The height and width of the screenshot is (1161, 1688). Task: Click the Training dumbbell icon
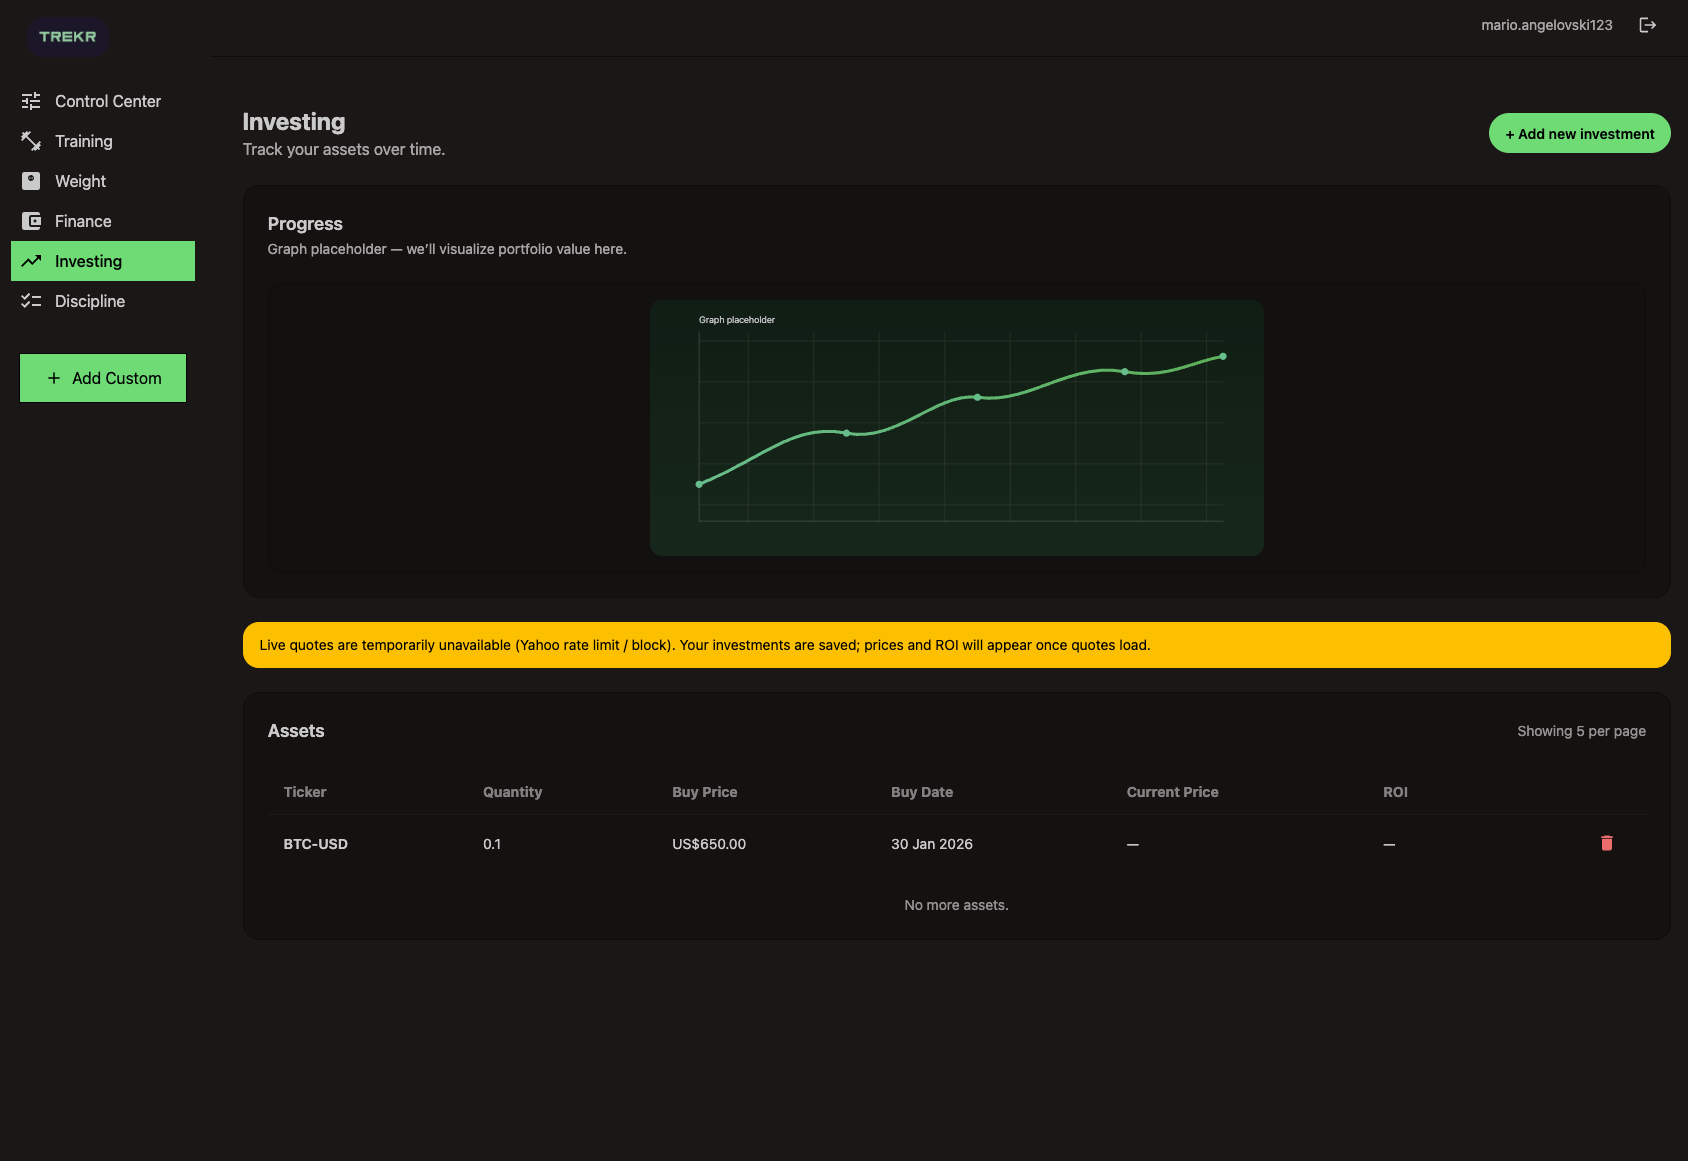click(x=31, y=141)
